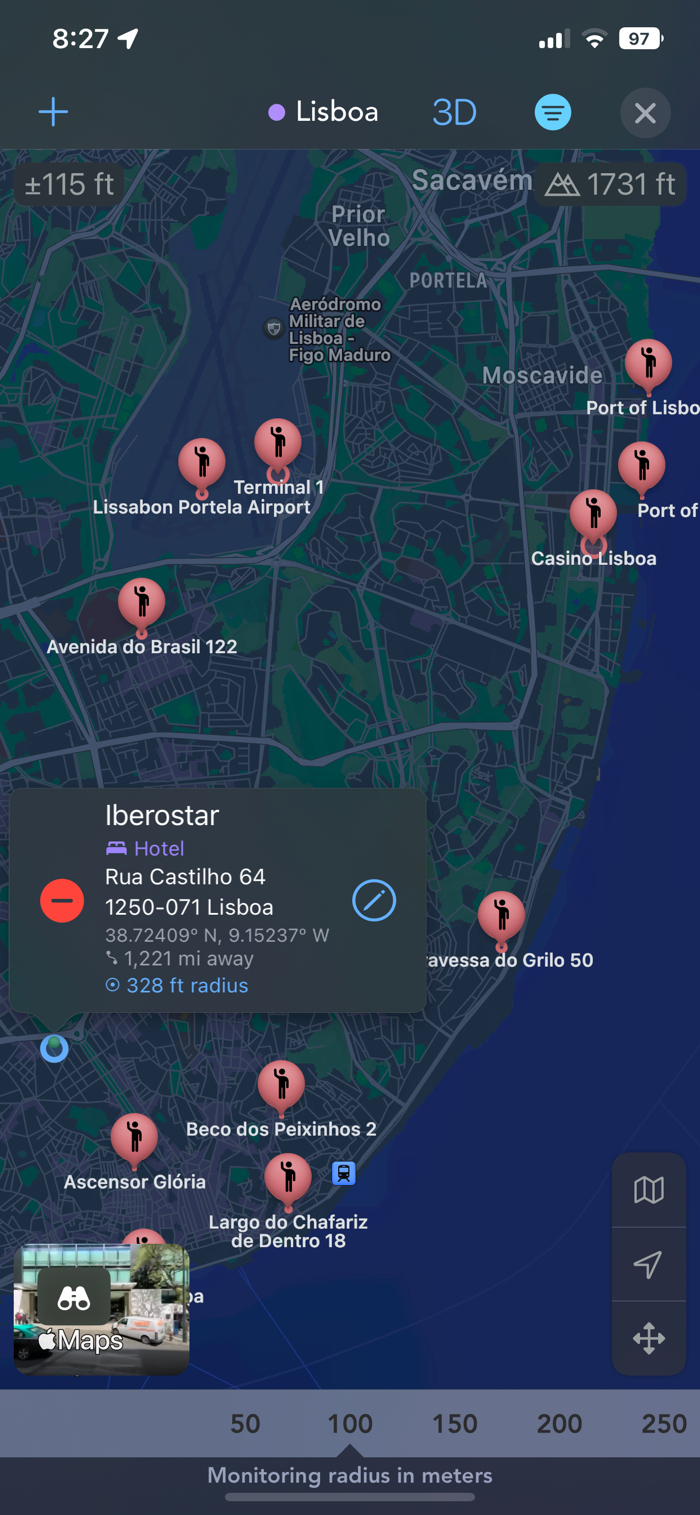Tap the plus icon to add location
The image size is (700, 1515).
[x=53, y=112]
